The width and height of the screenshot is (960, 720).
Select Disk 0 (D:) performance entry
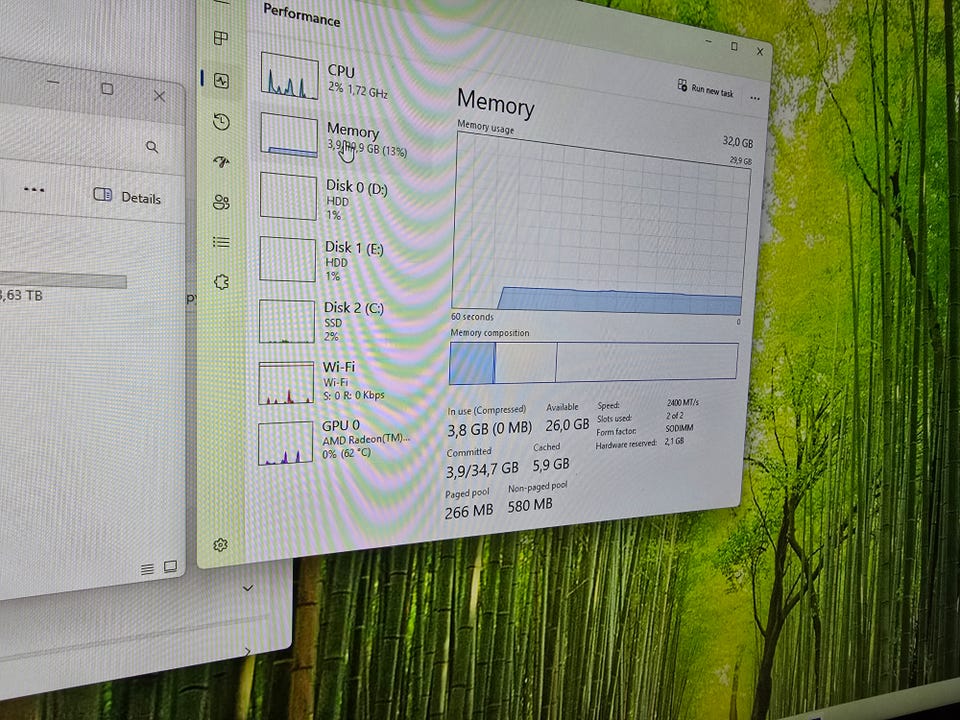tap(334, 198)
